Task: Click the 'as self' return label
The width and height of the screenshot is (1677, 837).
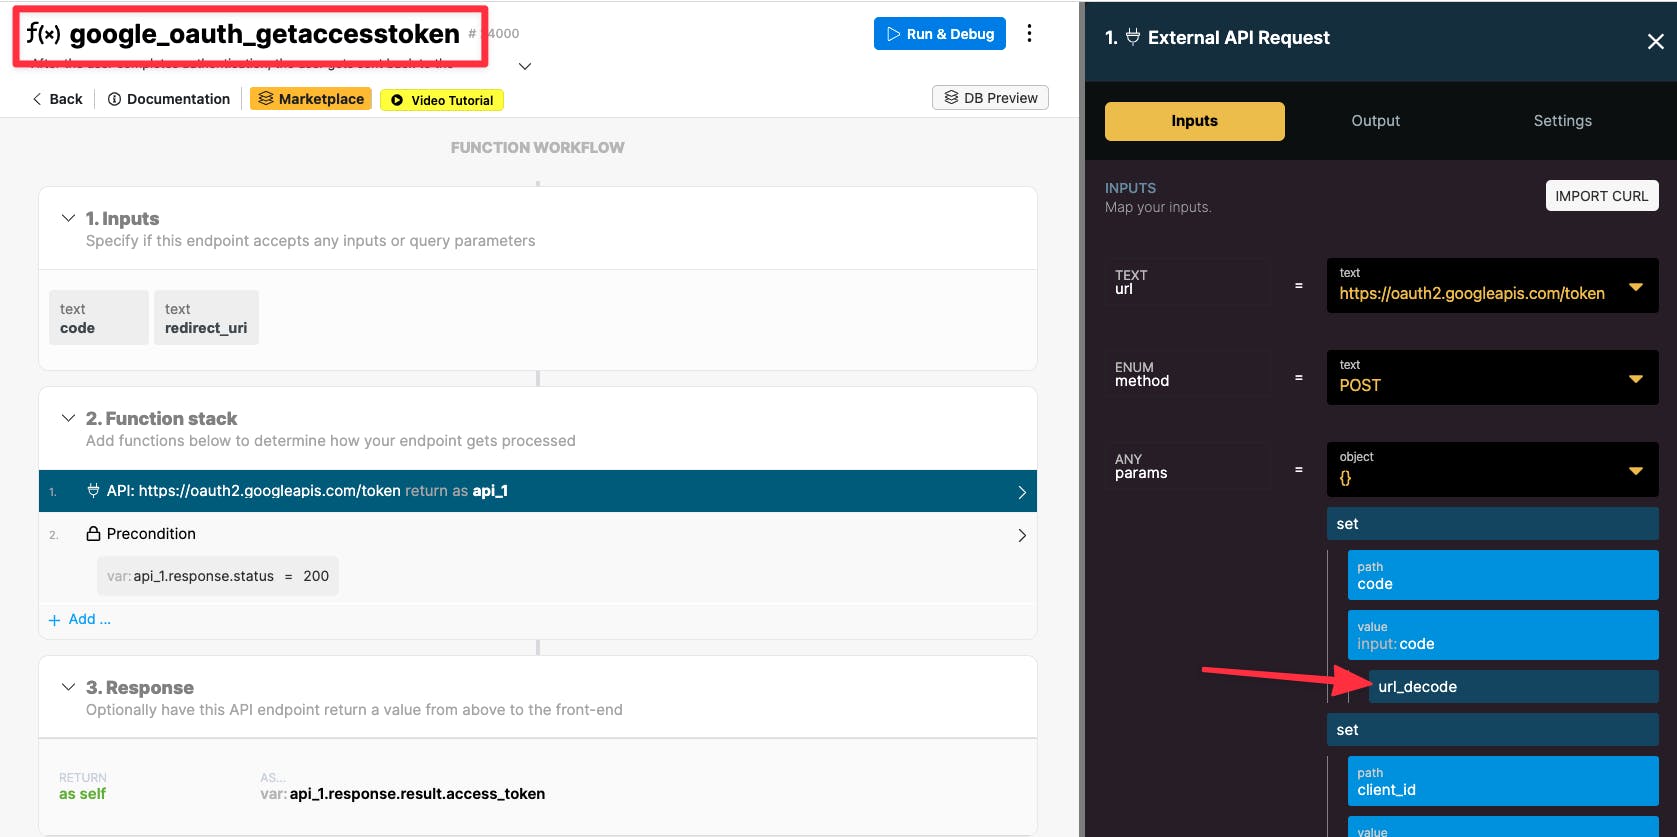Action: click(x=82, y=794)
